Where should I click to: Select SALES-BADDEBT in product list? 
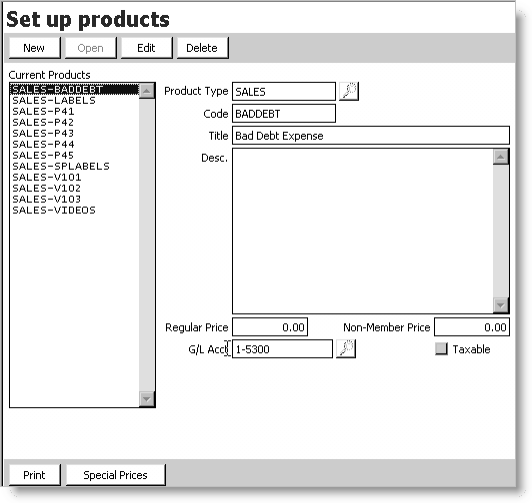[74, 90]
